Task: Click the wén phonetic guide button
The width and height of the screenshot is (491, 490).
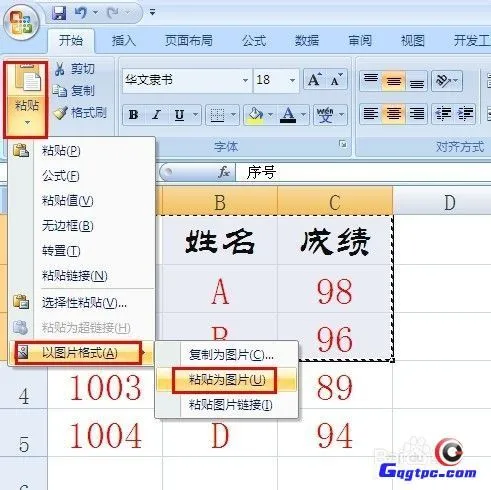Action: coord(325,115)
